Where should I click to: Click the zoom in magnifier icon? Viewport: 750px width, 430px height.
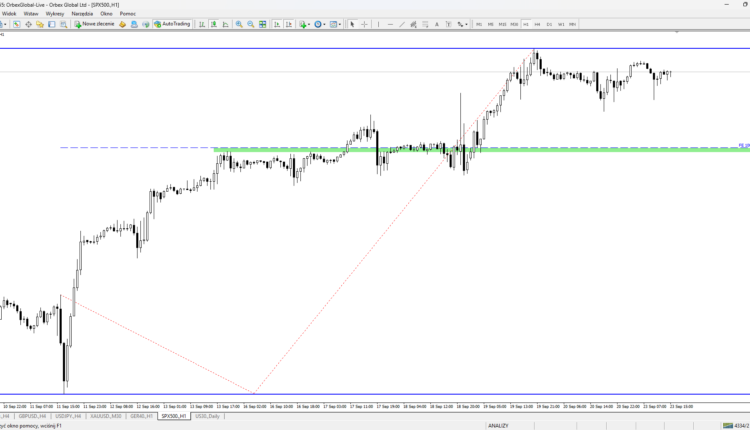pyautogui.click(x=239, y=24)
